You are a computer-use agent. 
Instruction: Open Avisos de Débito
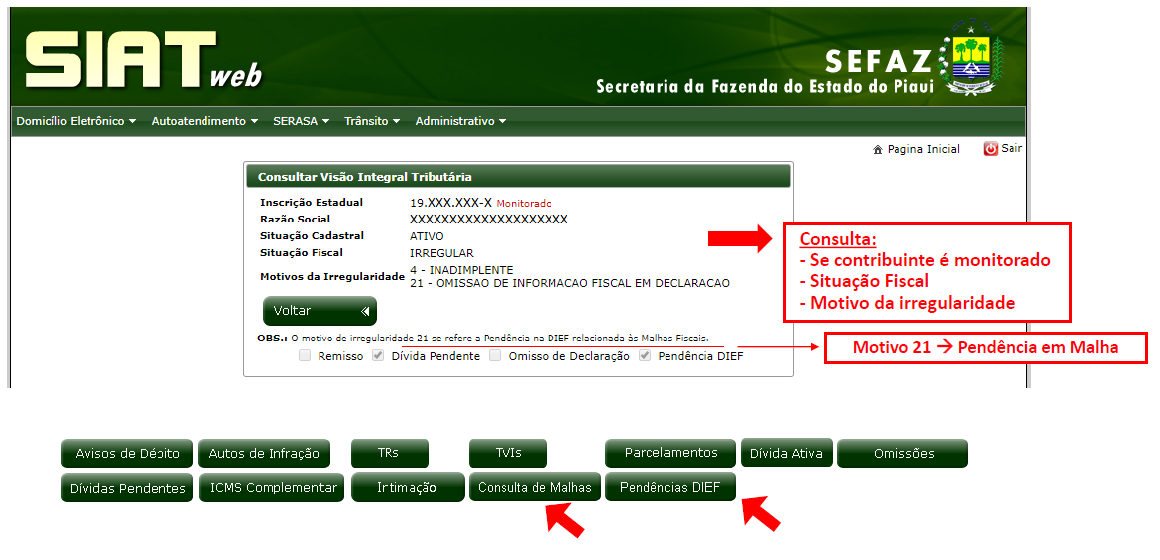click(x=127, y=453)
